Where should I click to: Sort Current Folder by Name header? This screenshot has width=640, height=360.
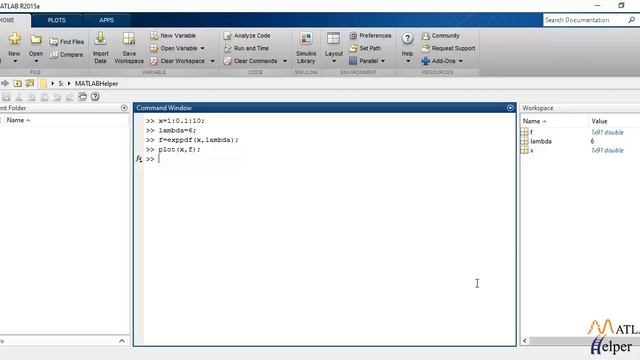16,120
